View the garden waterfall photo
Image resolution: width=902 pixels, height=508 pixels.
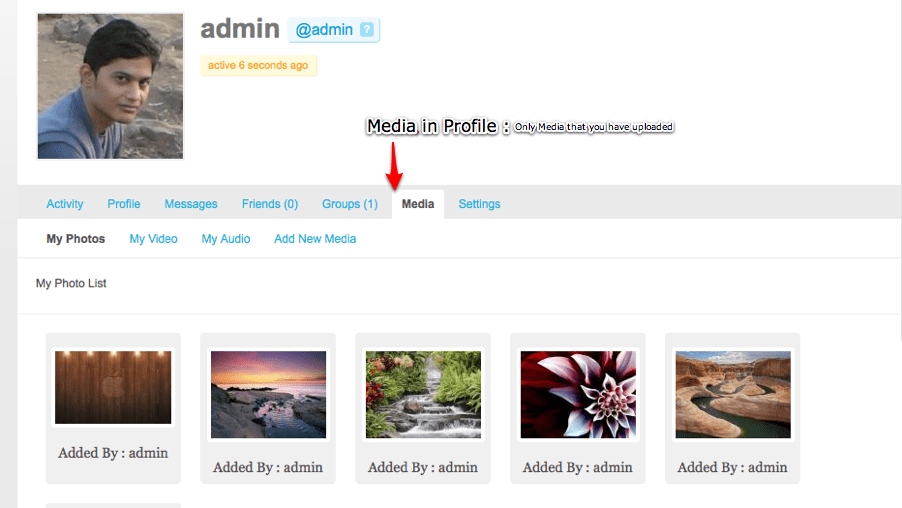423,395
